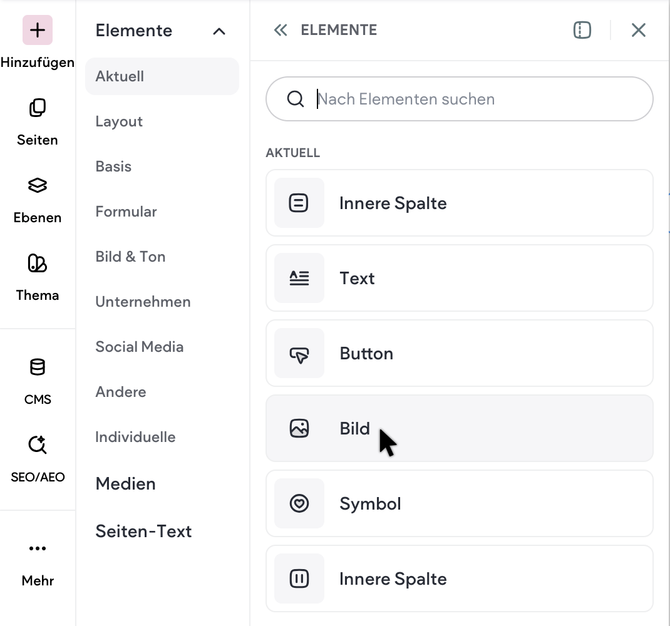Focus the Nach Elementen suchen field

pyautogui.click(x=459, y=99)
